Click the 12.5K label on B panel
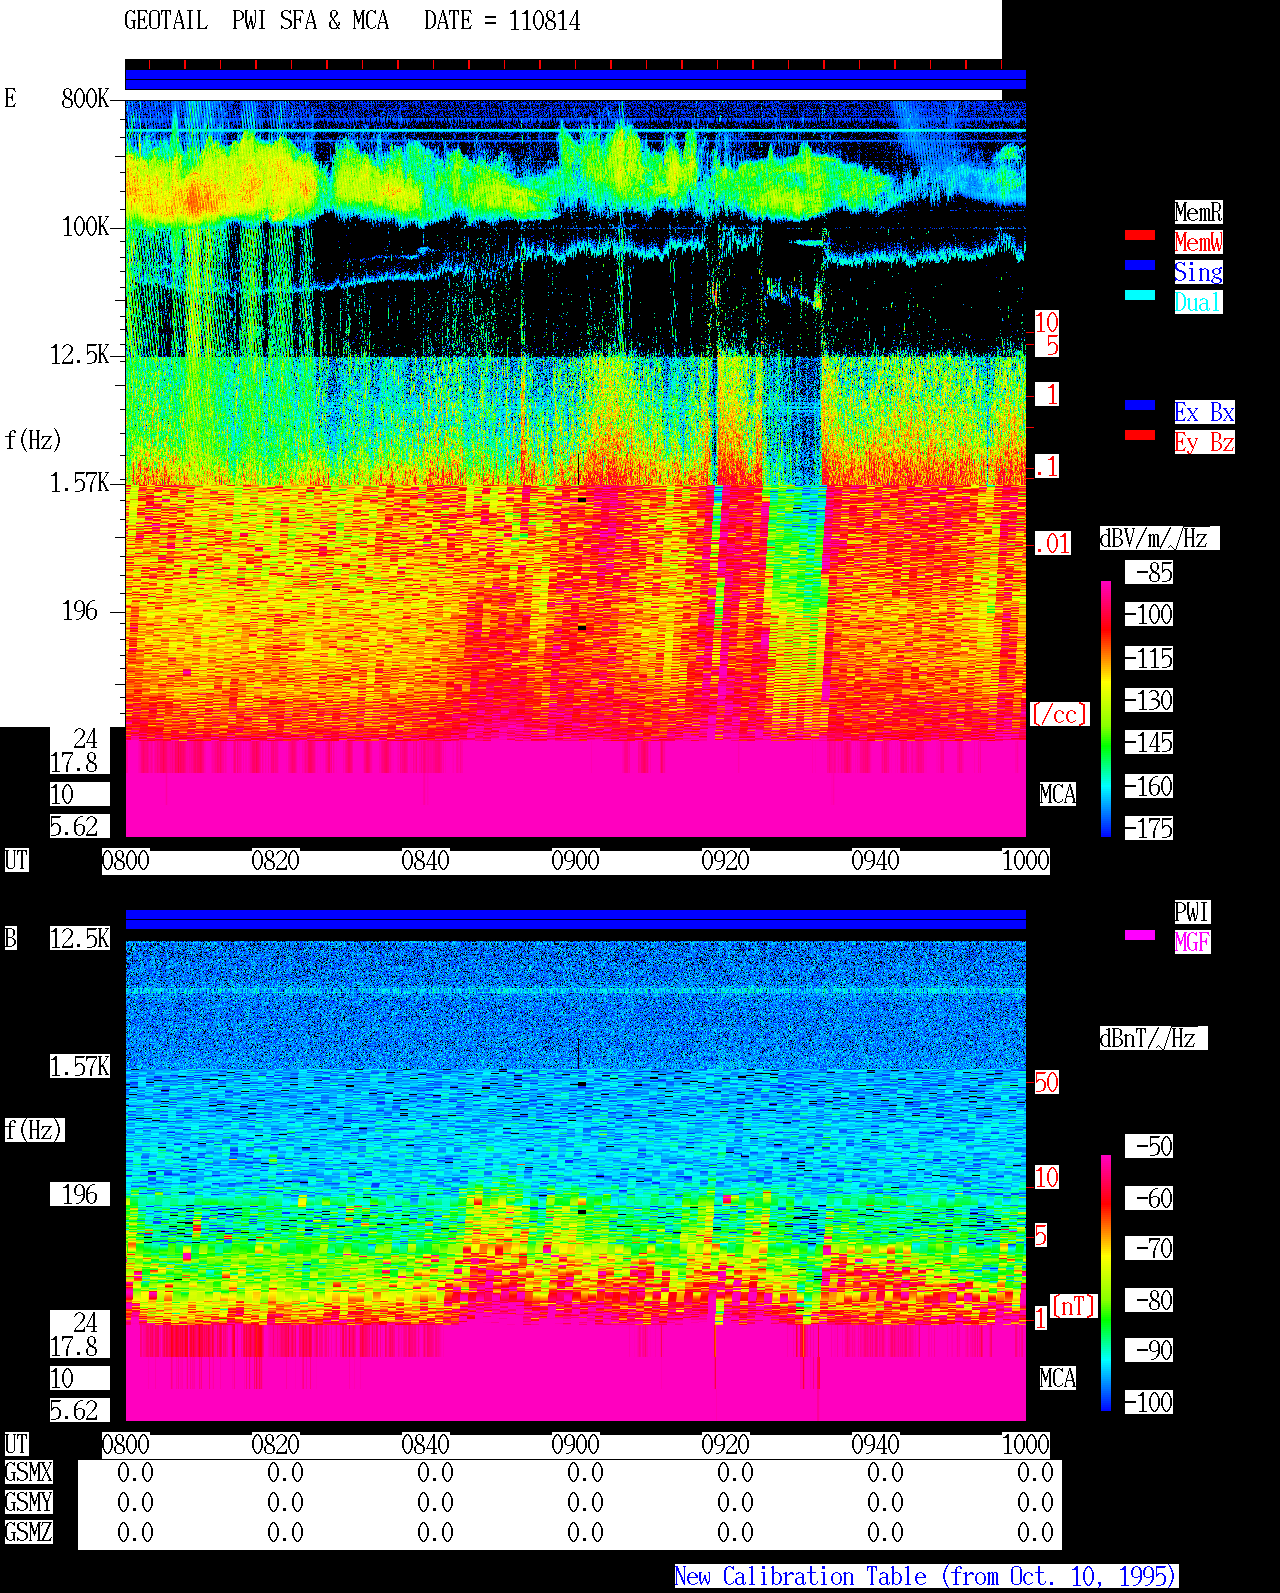Screen dimensions: 1280x1593 coord(80,939)
